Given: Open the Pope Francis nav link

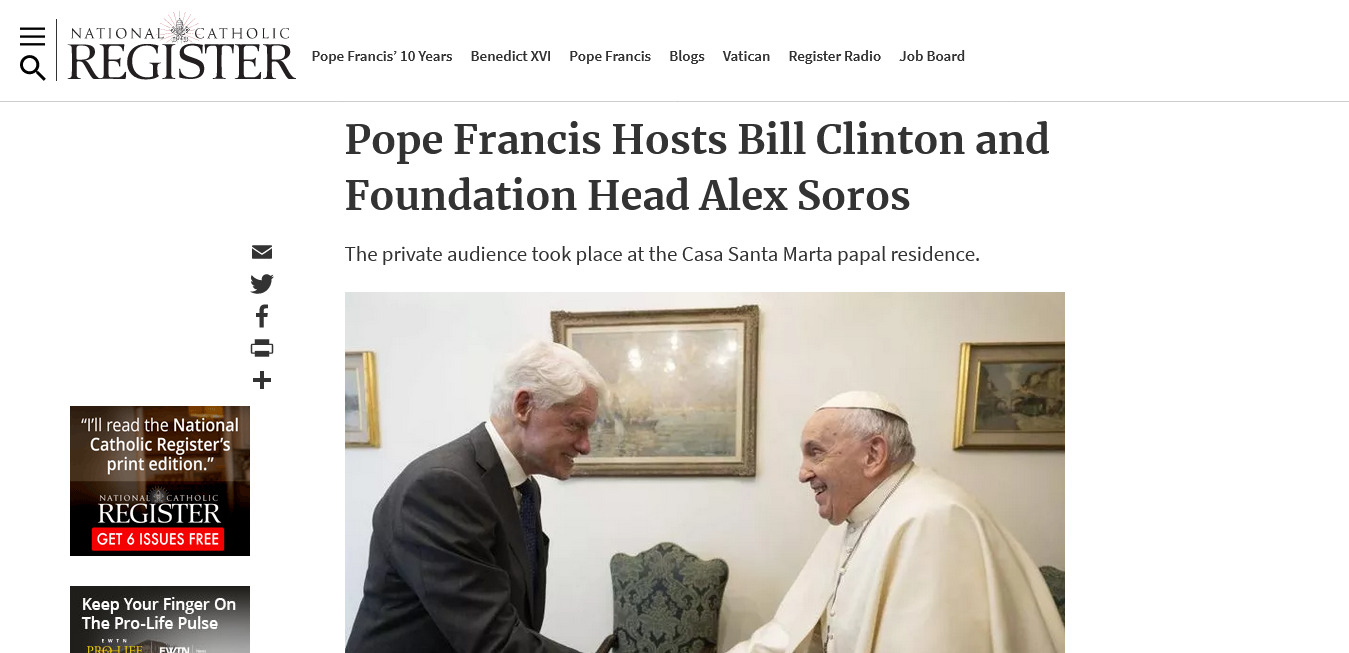Looking at the screenshot, I should coord(610,56).
